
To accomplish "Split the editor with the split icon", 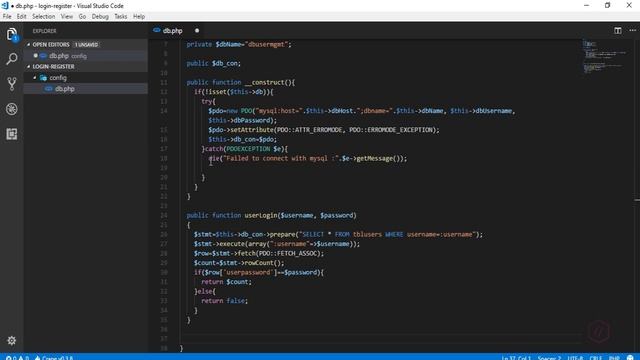I will pos(618,31).
